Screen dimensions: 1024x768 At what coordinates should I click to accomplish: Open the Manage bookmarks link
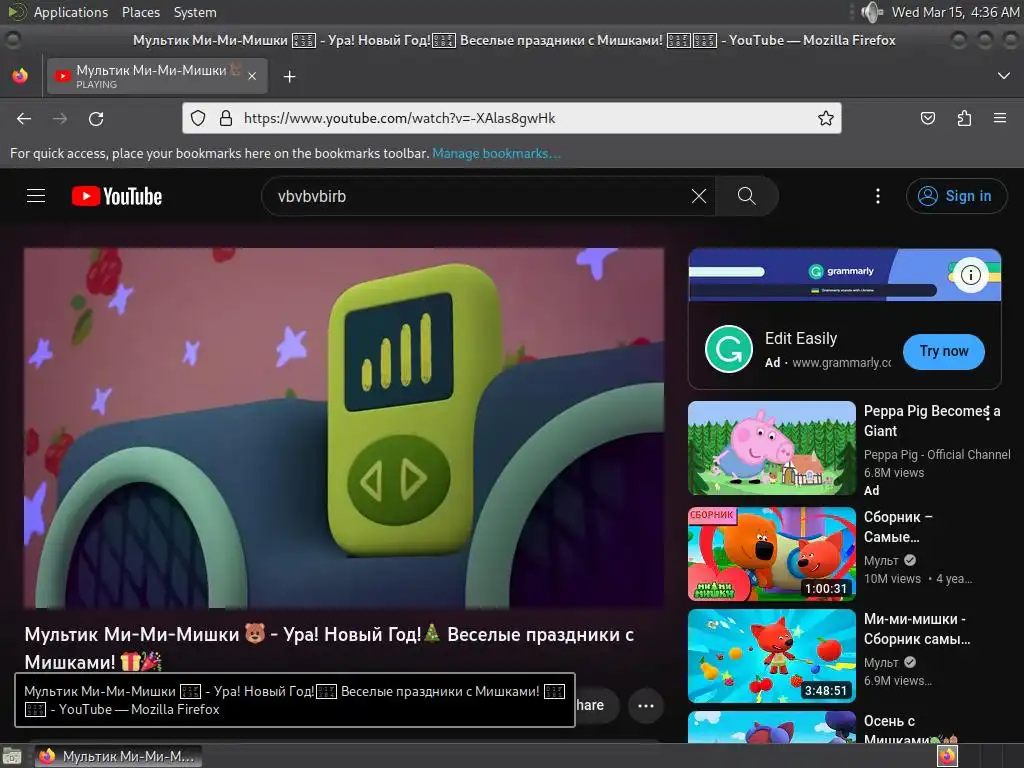tap(496, 153)
